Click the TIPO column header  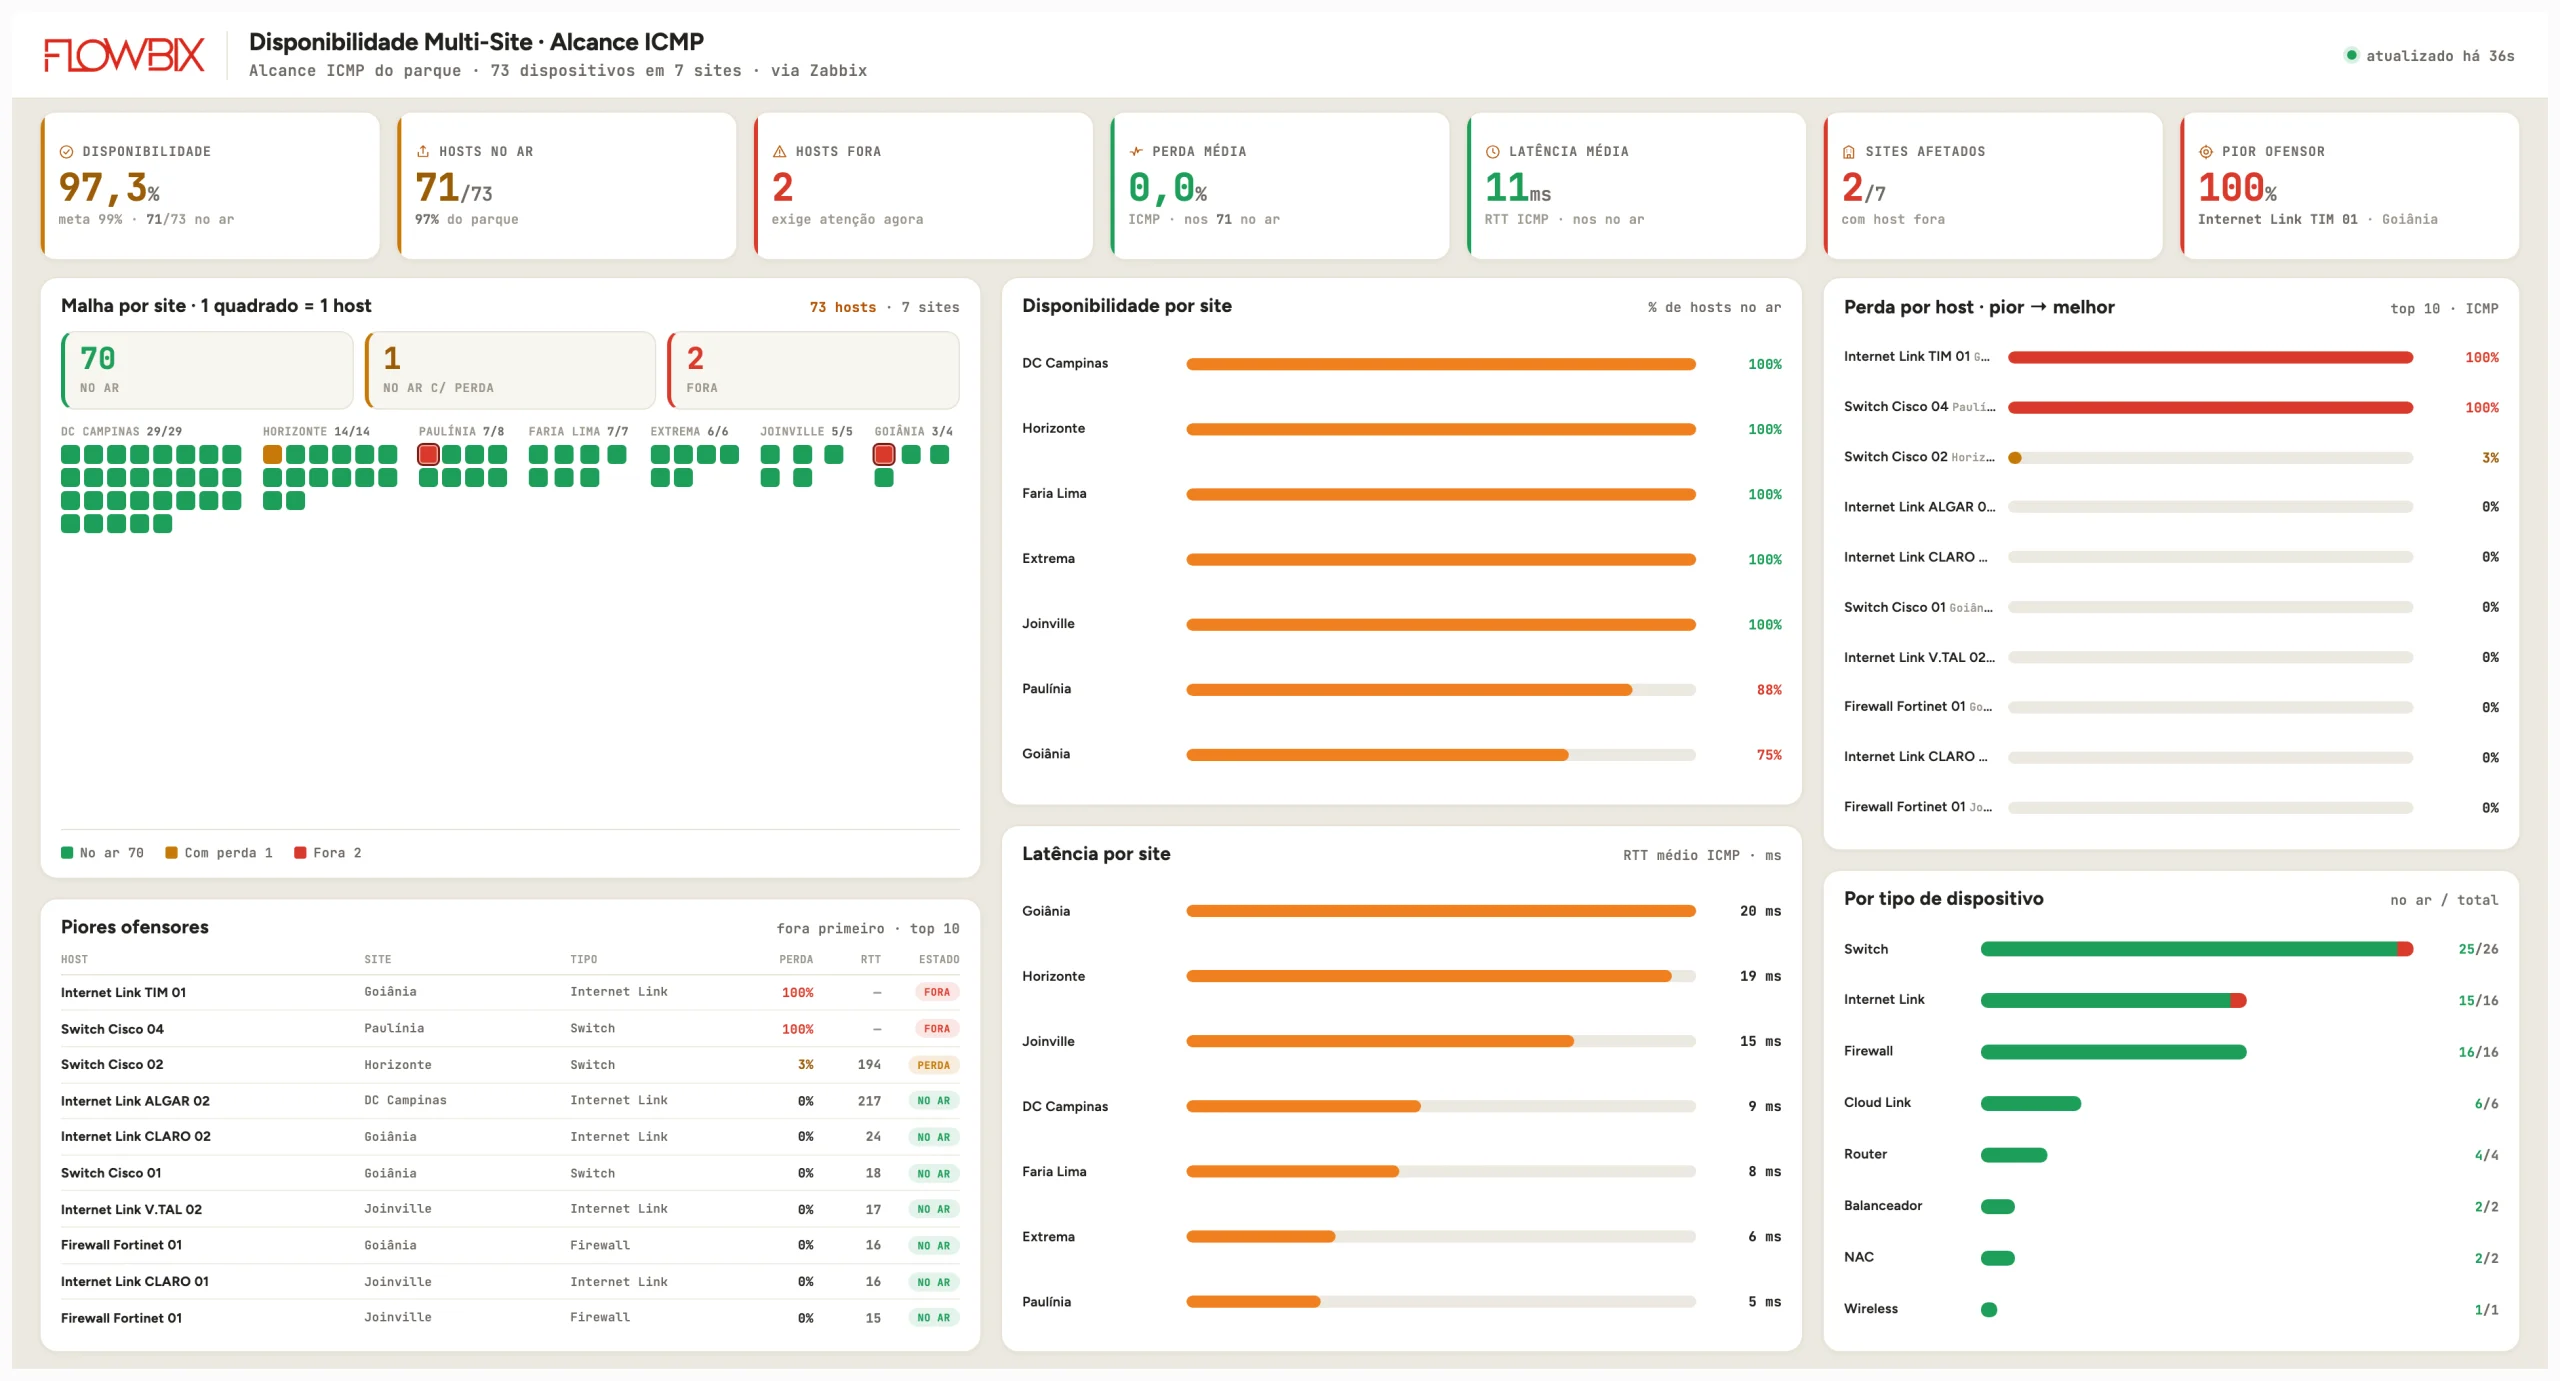click(x=584, y=959)
